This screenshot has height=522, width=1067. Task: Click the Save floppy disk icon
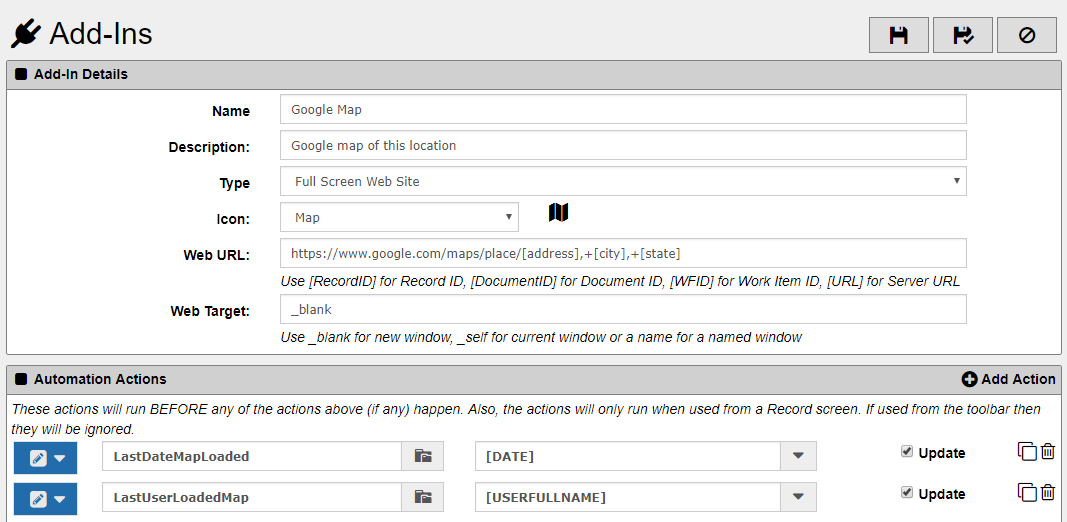(898, 35)
